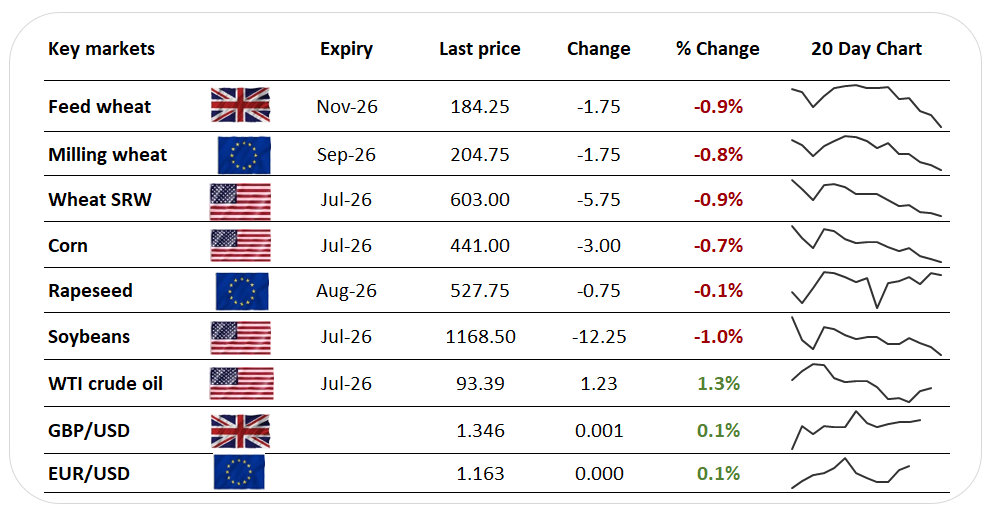Click the US flag in the Corn row
The image size is (986, 512).
tap(240, 245)
